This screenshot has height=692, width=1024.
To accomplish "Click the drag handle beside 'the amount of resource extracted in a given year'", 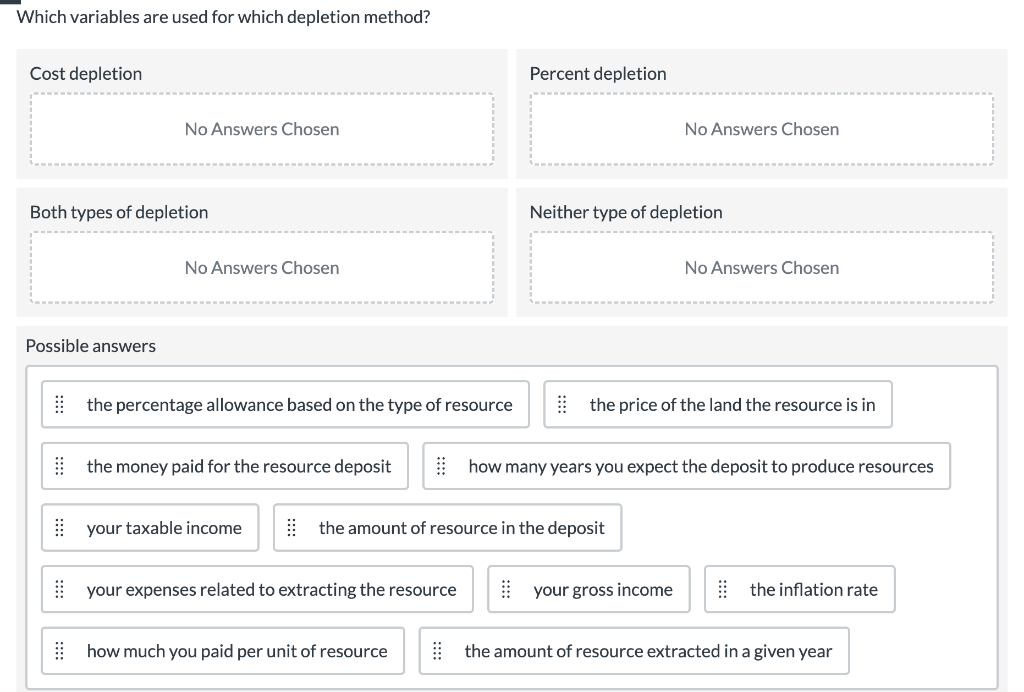I will coord(437,651).
